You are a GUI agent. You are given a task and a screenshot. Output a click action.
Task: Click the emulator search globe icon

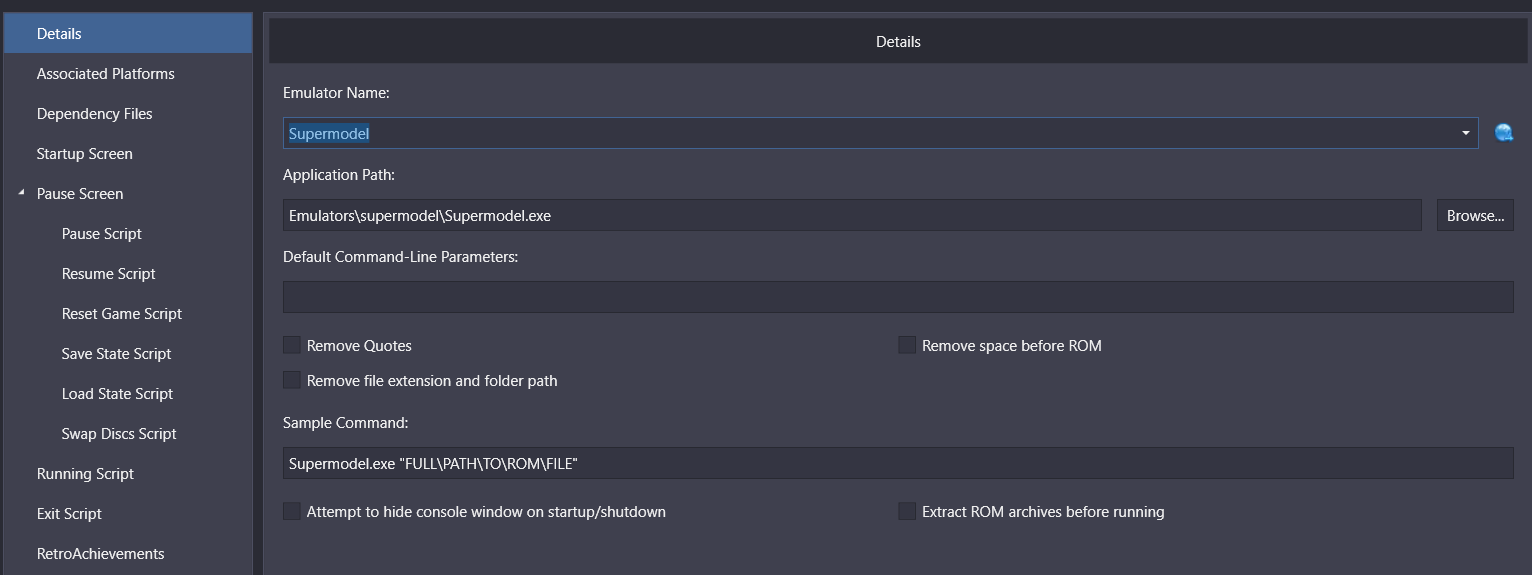tap(1503, 133)
